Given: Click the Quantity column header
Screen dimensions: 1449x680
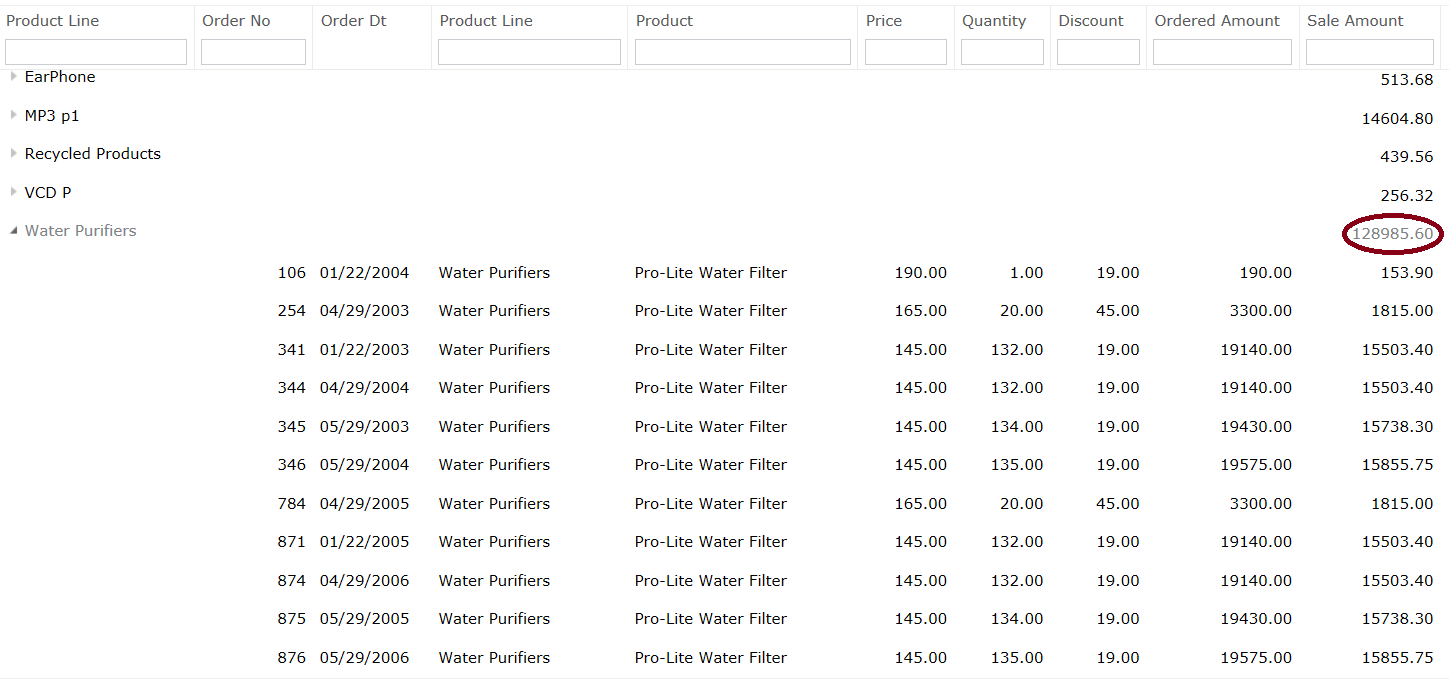Looking at the screenshot, I should tap(994, 21).
